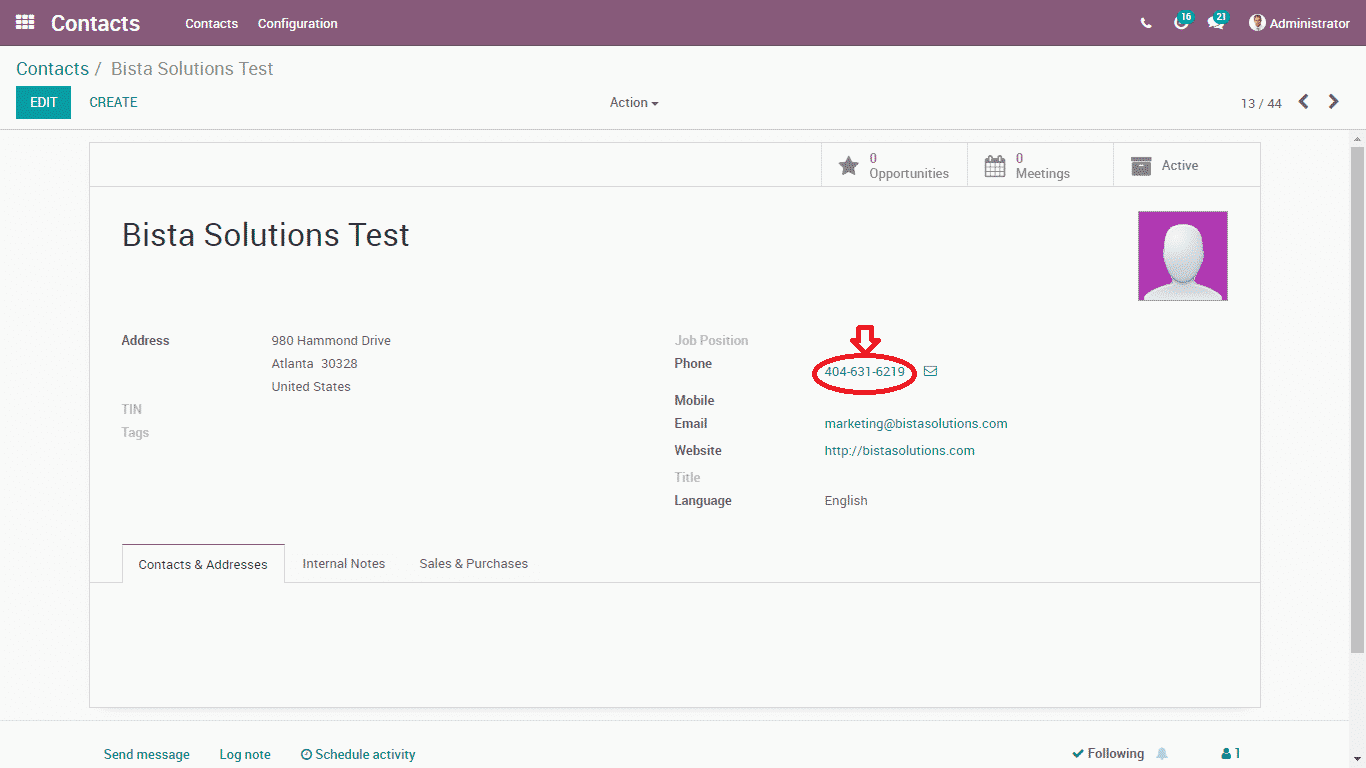The image size is (1366, 768).
Task: Click the followers person icon
Action: [1226, 754]
